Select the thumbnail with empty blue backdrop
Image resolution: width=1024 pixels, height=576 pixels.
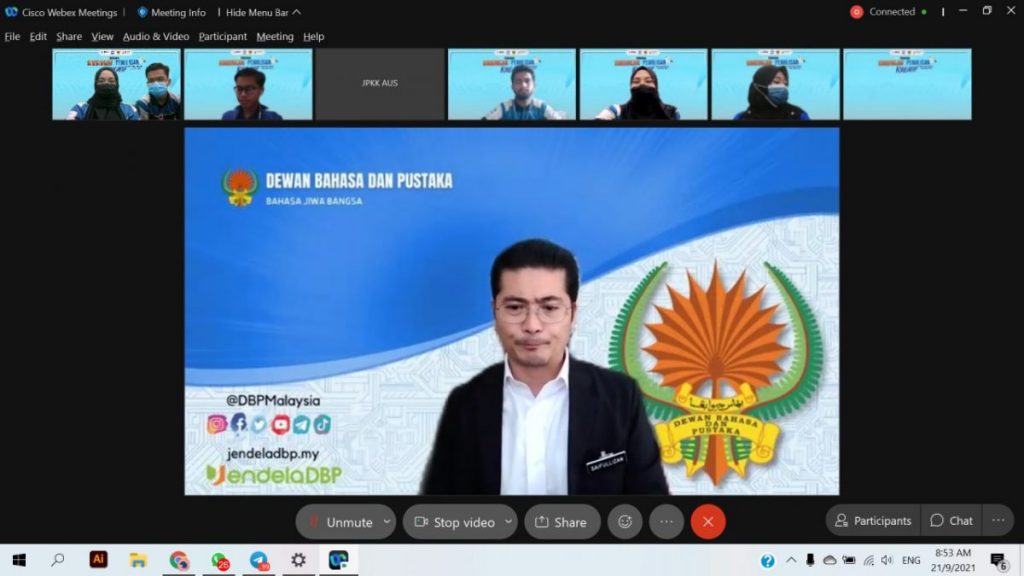pos(907,84)
